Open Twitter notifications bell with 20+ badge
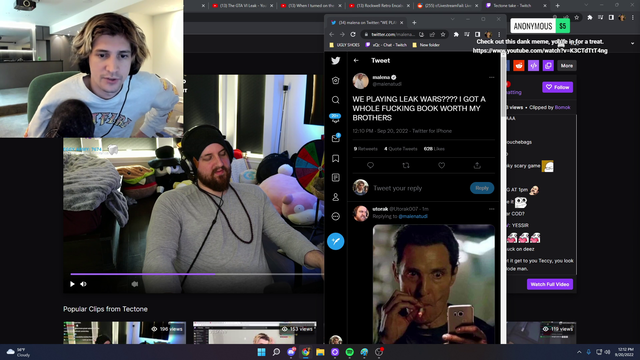This screenshot has height=360, width=640. [x=336, y=118]
